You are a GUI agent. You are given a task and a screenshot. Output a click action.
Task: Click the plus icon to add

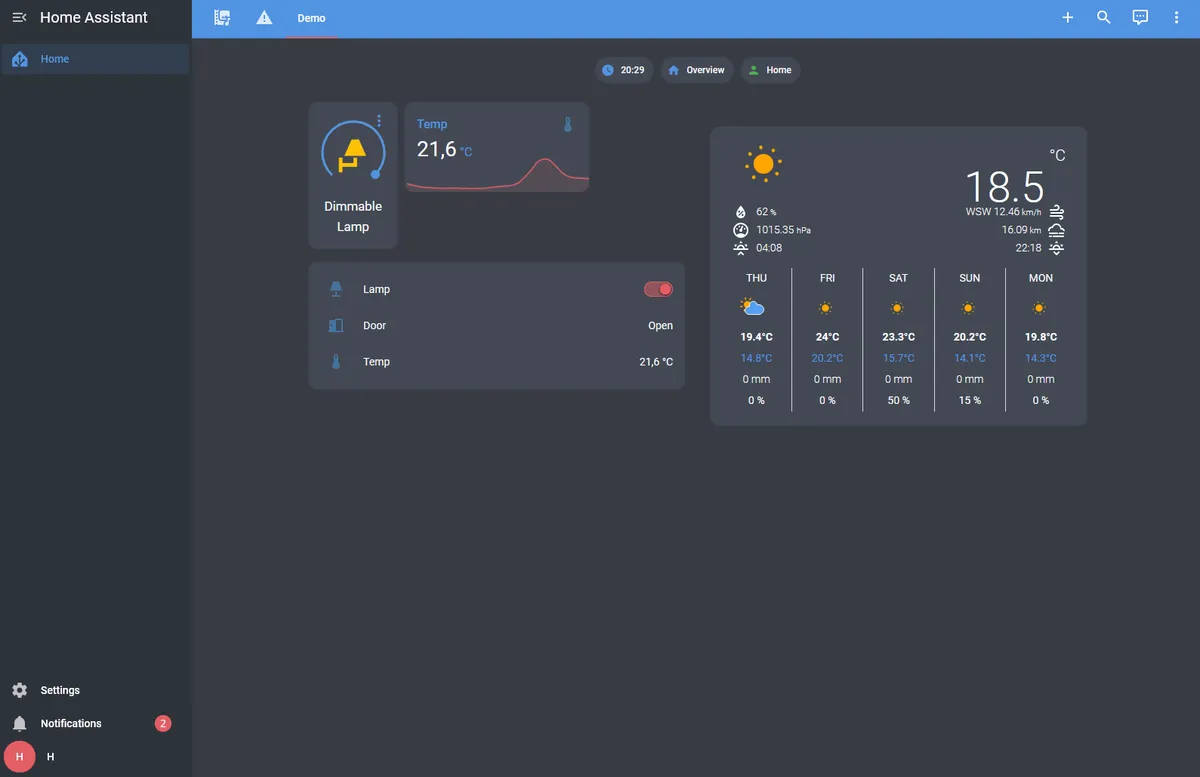click(x=1068, y=18)
